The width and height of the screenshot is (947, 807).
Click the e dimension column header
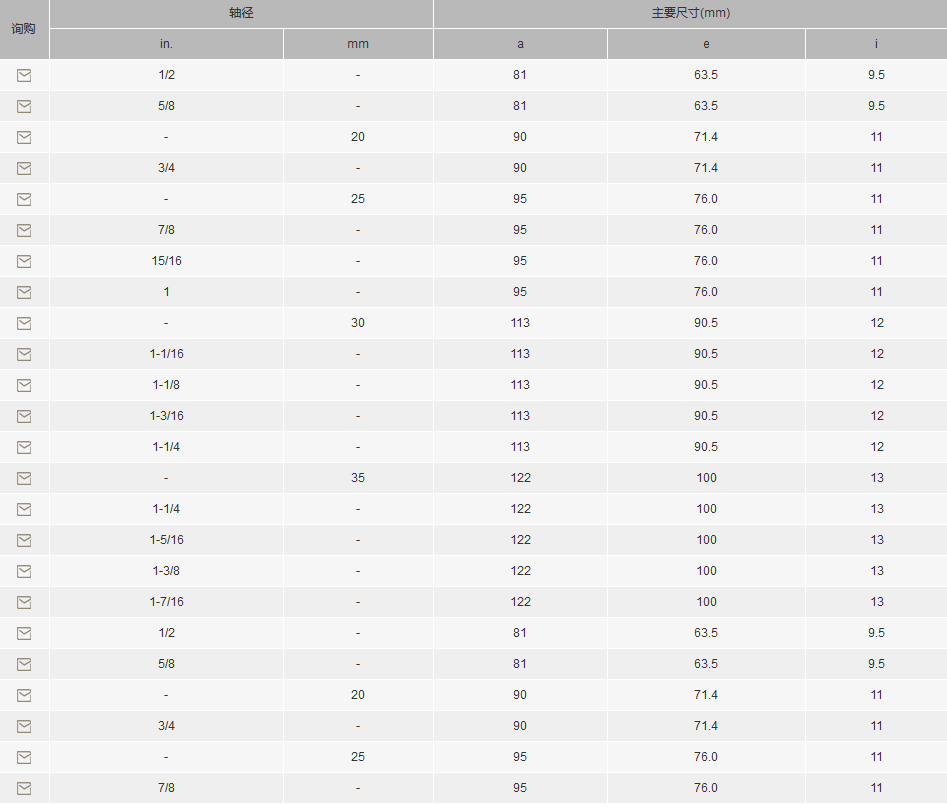tap(706, 44)
